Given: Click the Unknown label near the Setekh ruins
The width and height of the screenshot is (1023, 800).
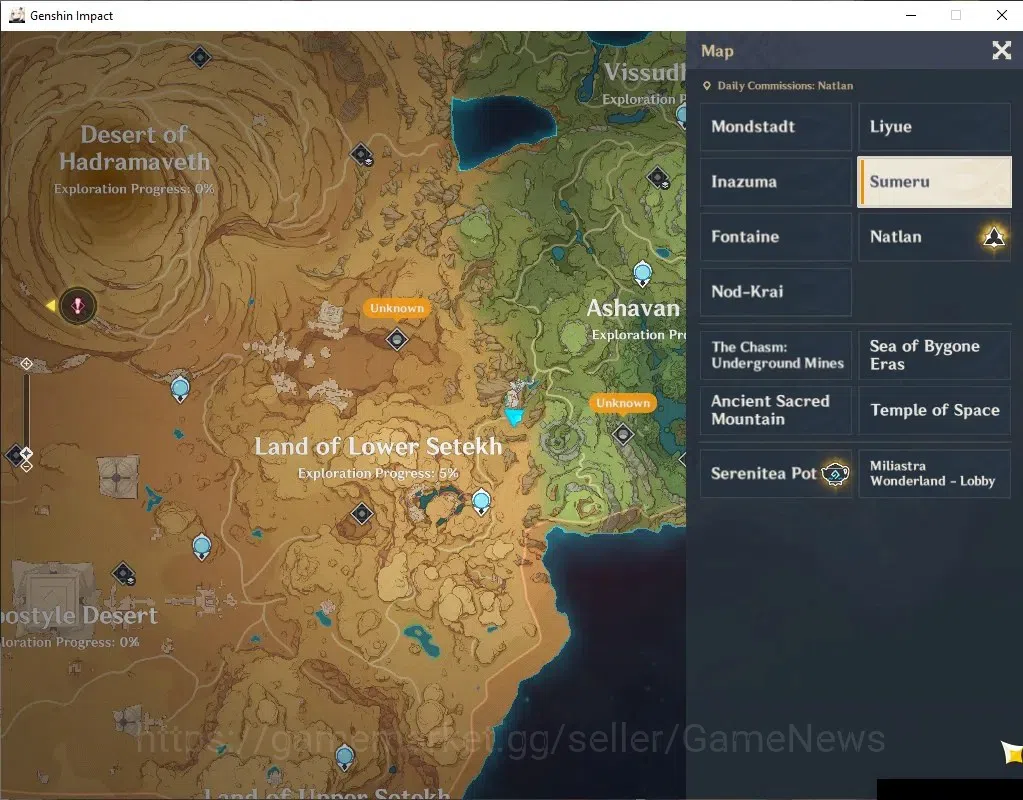Looking at the screenshot, I should [x=397, y=308].
